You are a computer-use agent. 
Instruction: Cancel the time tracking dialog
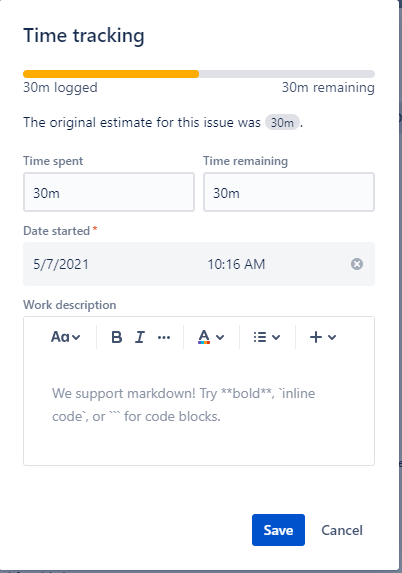pos(342,530)
